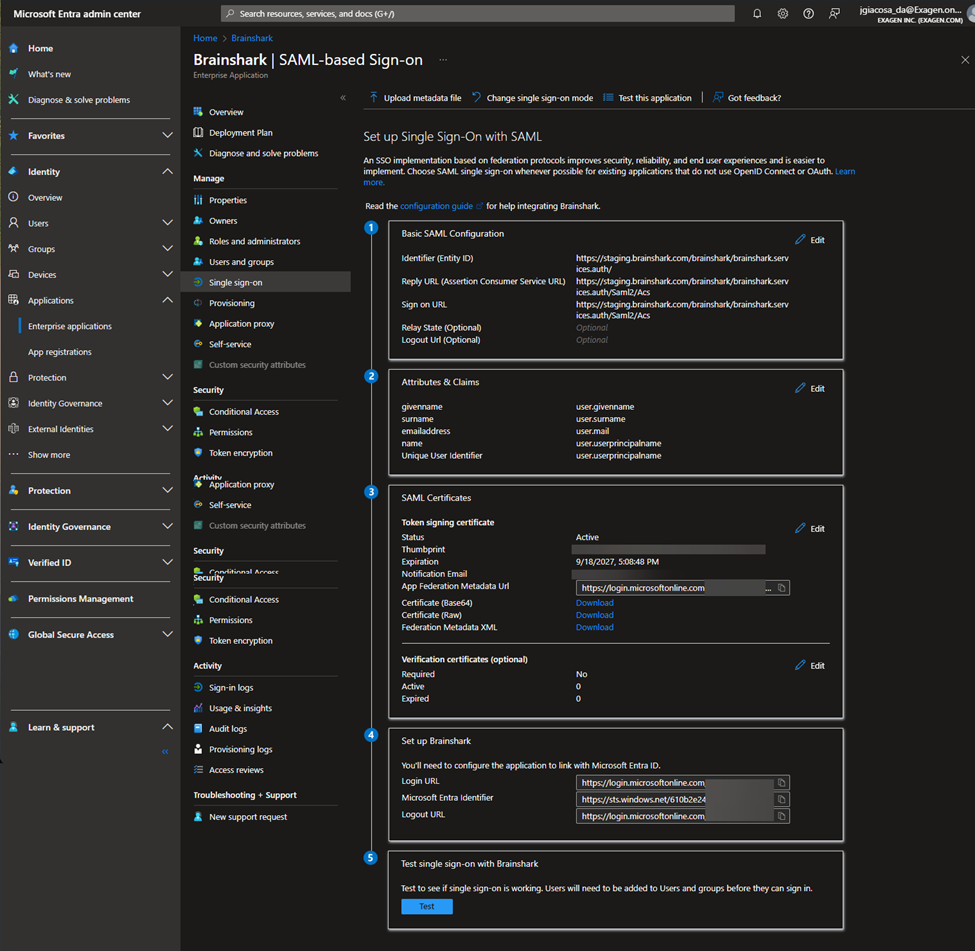Viewport: 975px width, 951px height.
Task: Copy the Logout URL value
Action: (781, 816)
